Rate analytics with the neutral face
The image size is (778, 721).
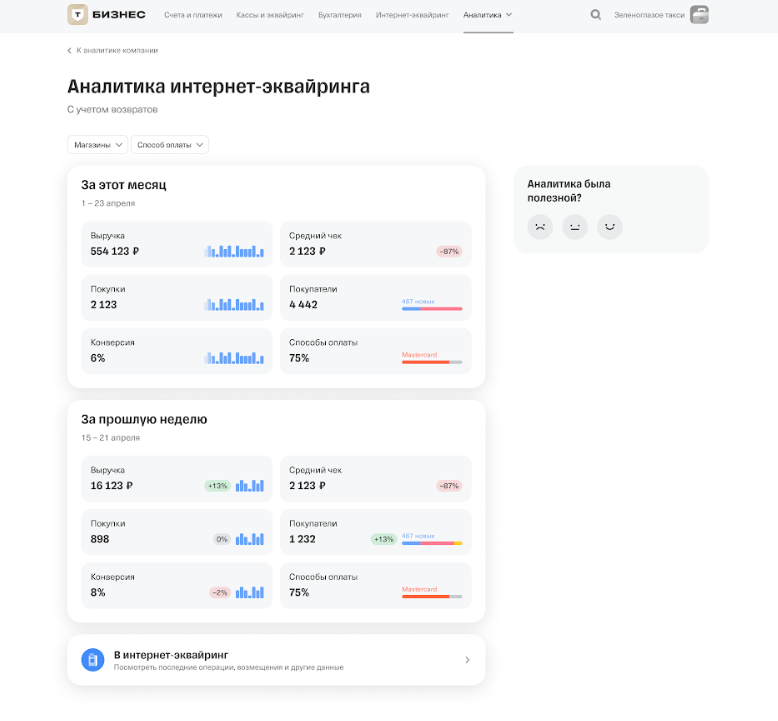pos(574,227)
